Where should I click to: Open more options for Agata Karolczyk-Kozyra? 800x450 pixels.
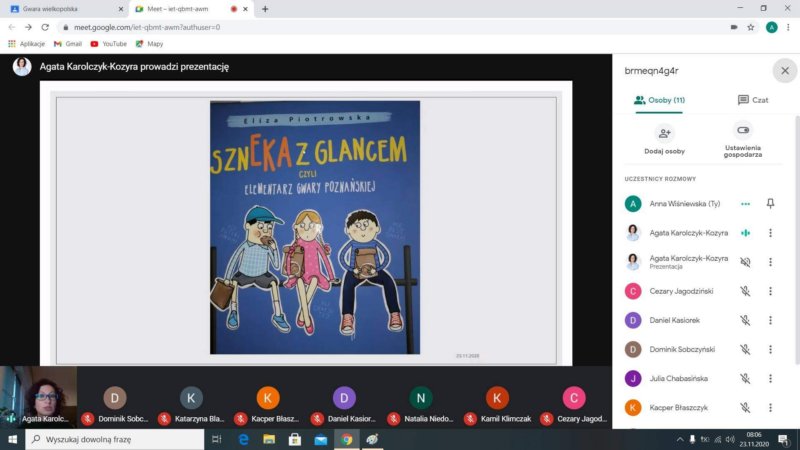[x=770, y=233]
